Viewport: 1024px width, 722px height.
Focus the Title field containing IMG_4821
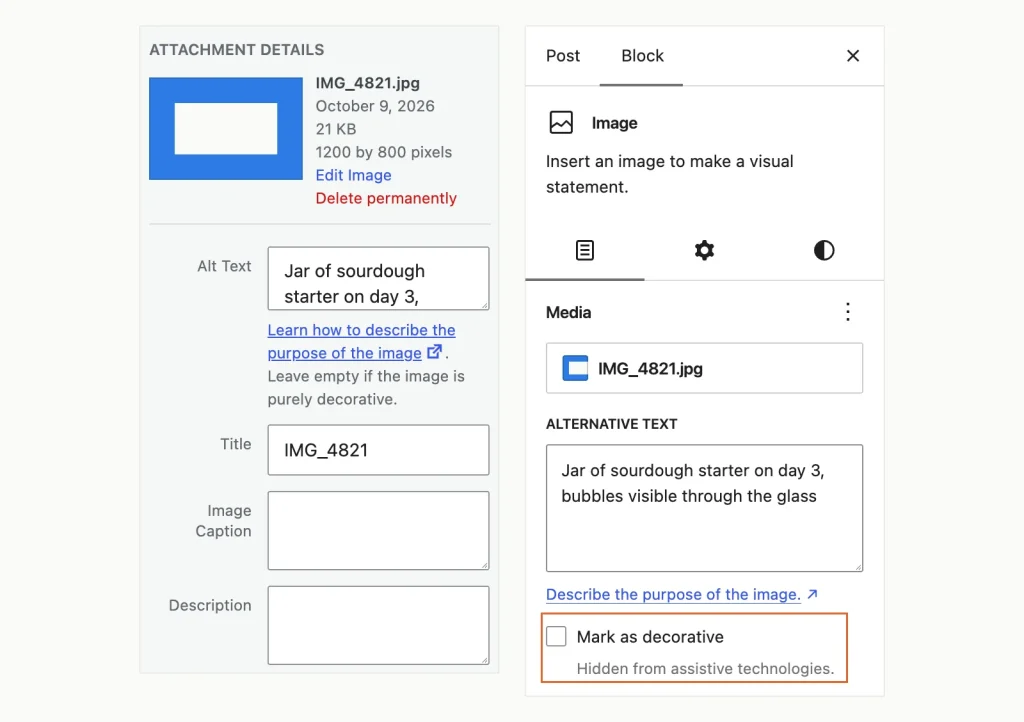[x=378, y=450]
